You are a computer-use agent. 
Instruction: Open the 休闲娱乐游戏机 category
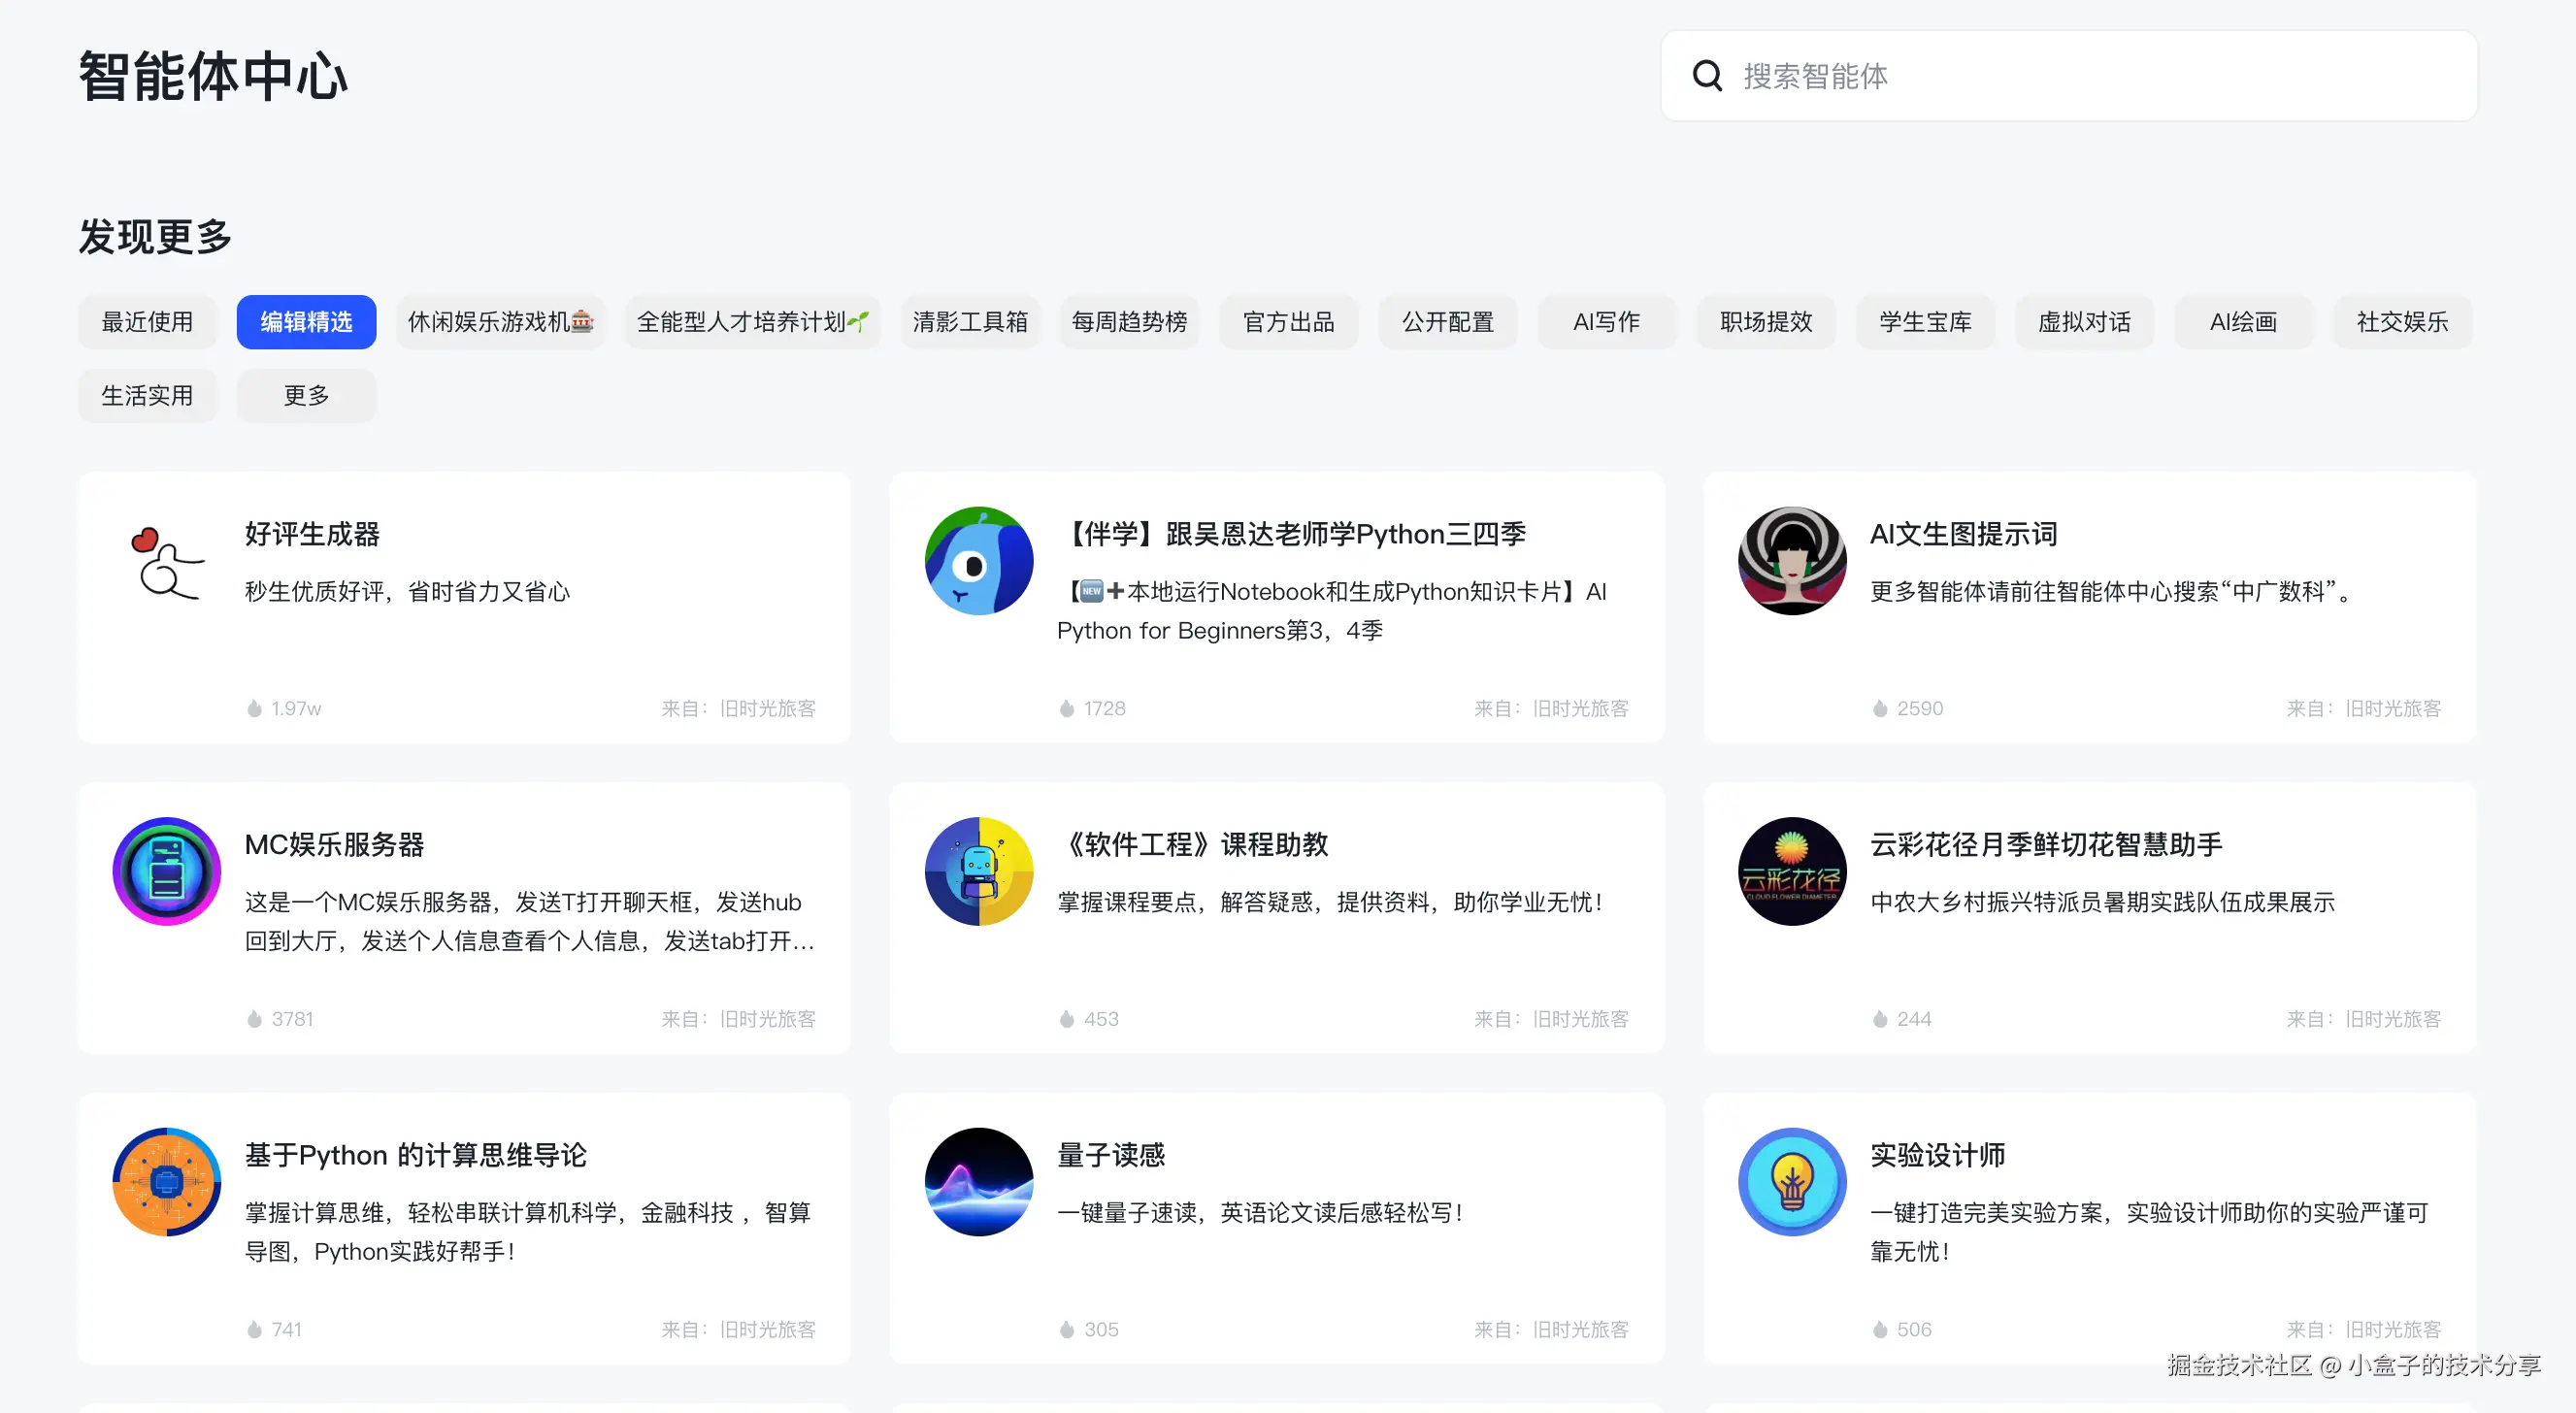click(x=500, y=322)
